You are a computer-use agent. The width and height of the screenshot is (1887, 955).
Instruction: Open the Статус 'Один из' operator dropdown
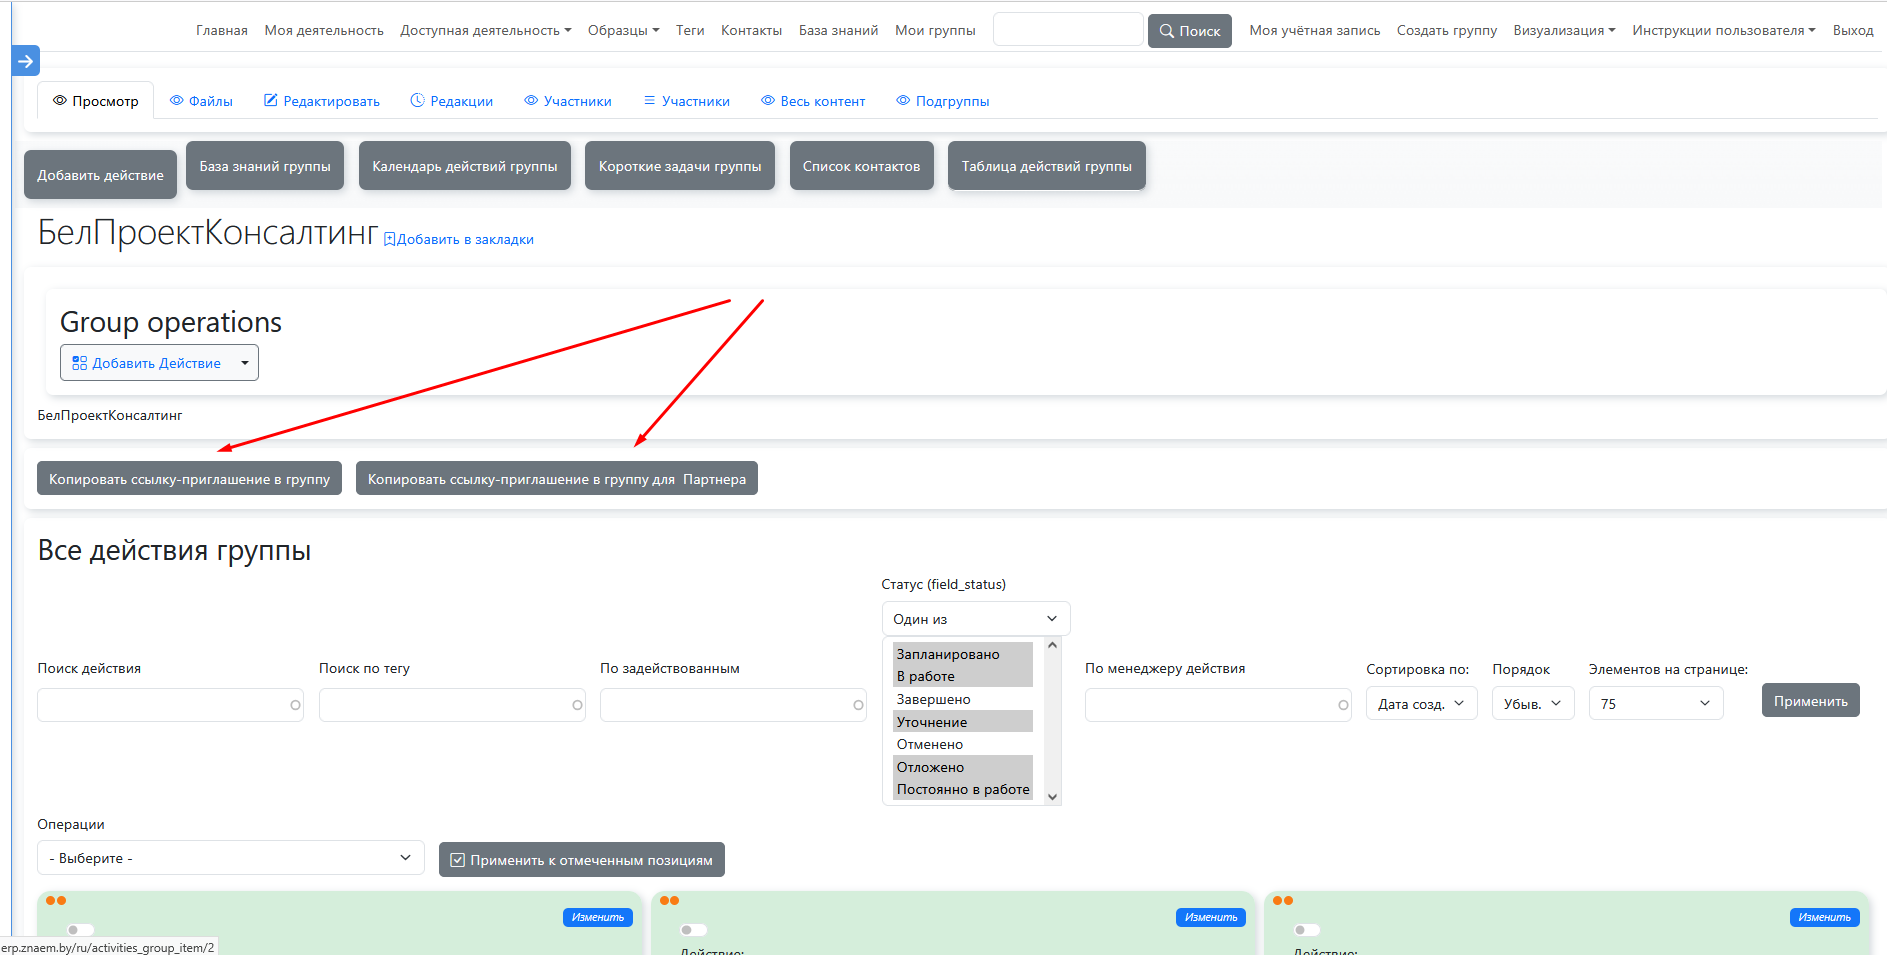click(x=975, y=619)
